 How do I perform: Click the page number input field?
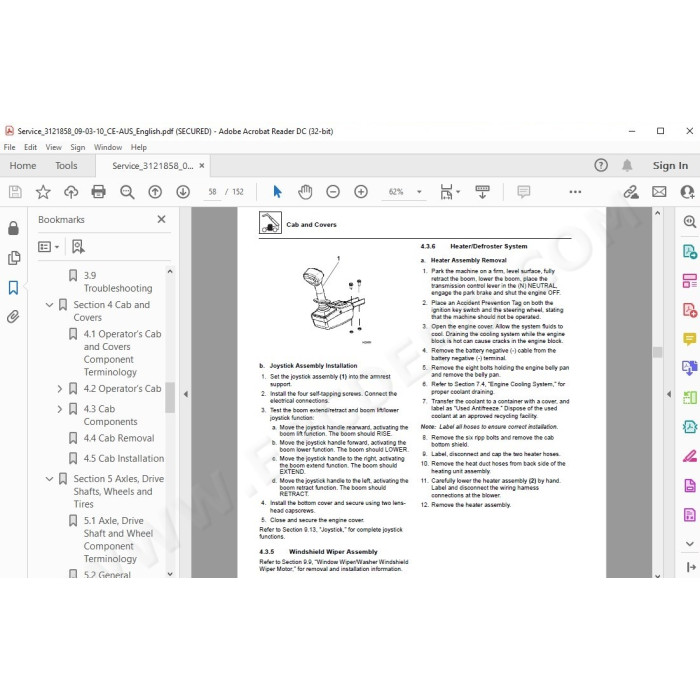pyautogui.click(x=212, y=192)
